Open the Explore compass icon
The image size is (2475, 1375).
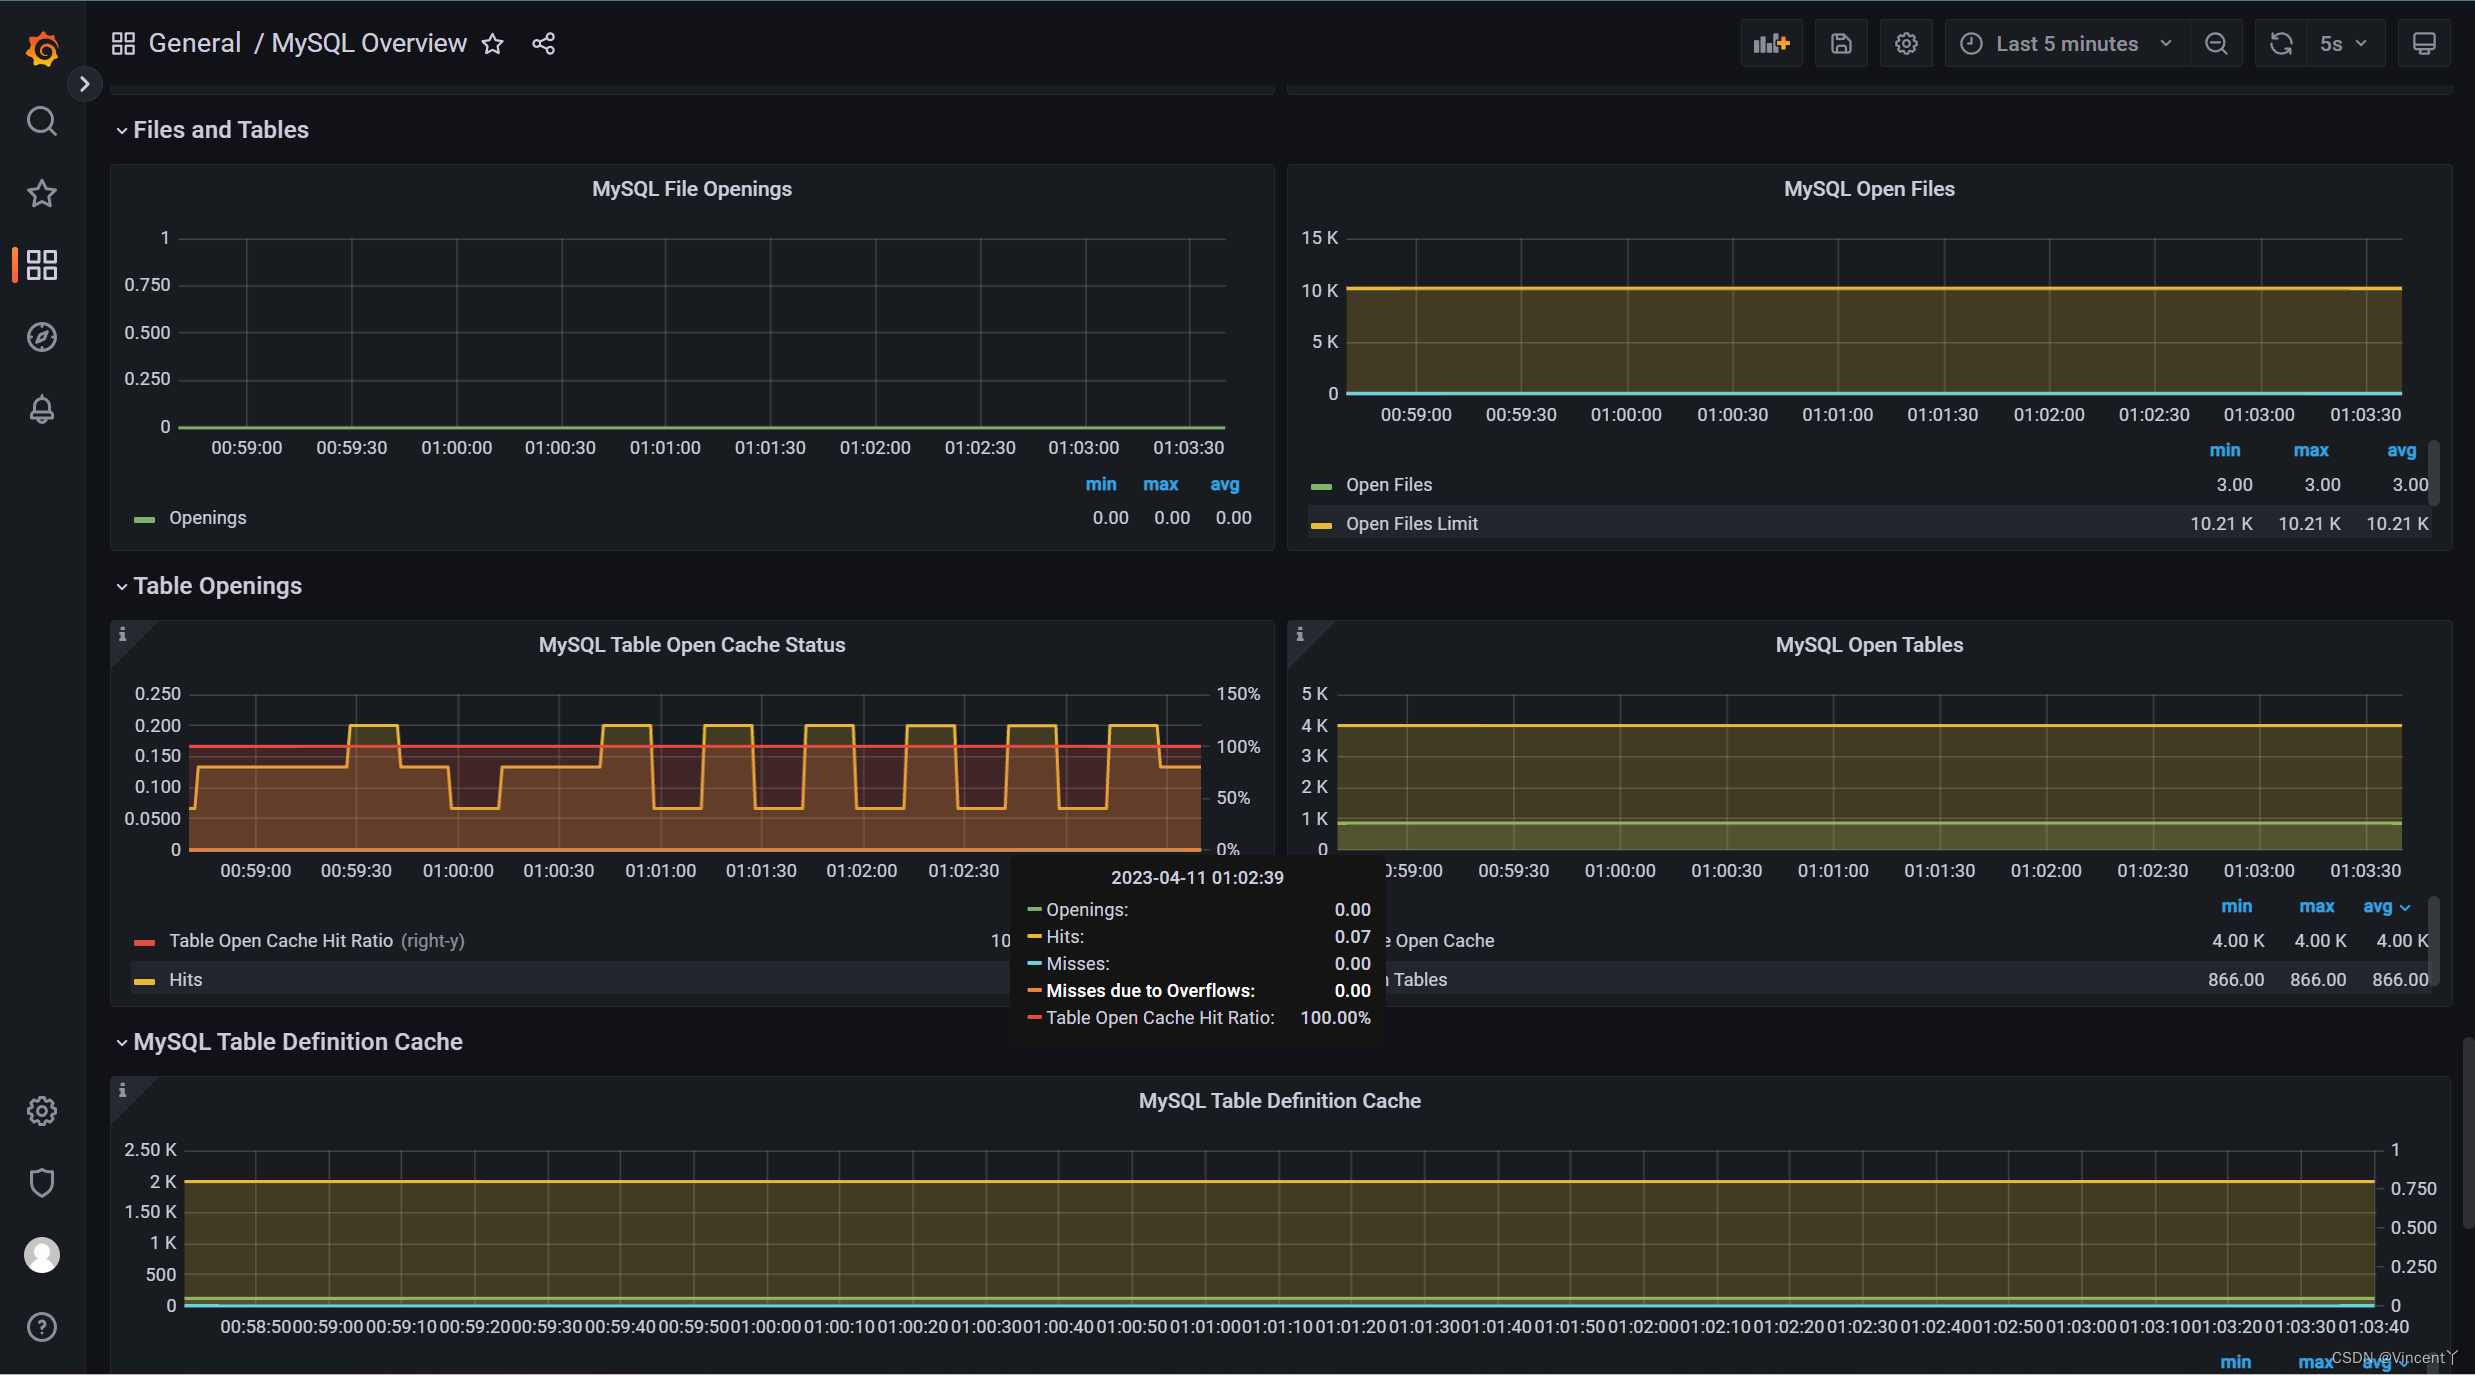[x=42, y=337]
